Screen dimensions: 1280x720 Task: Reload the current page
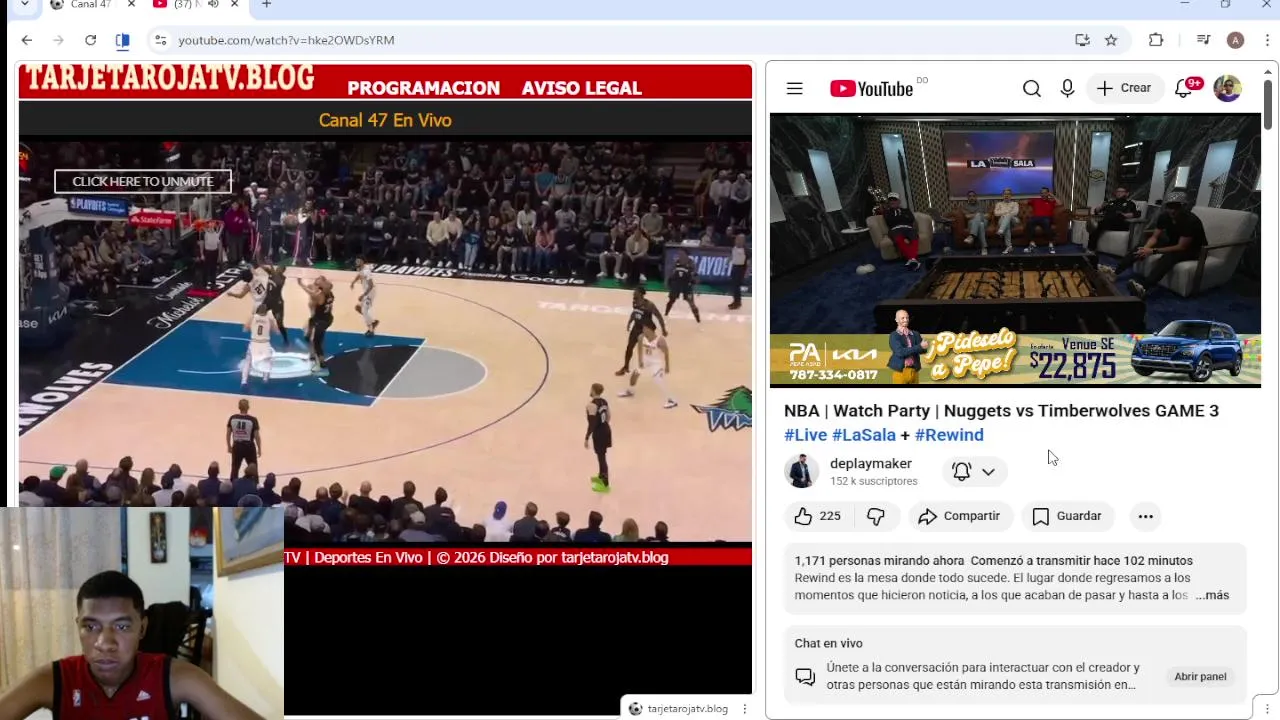pyautogui.click(x=90, y=40)
